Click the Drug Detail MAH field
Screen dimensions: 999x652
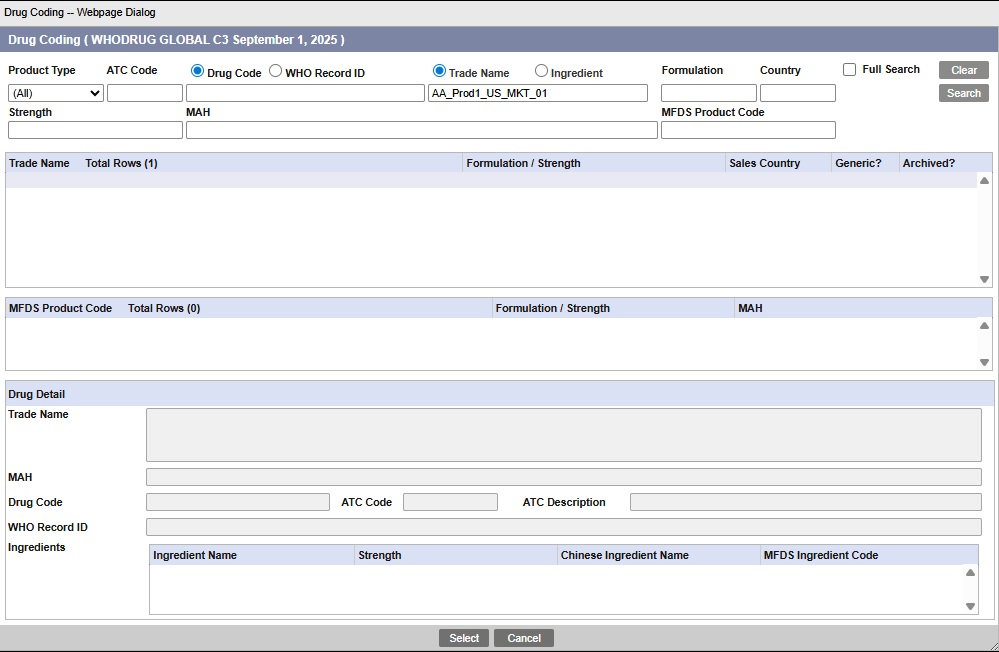tap(564, 477)
